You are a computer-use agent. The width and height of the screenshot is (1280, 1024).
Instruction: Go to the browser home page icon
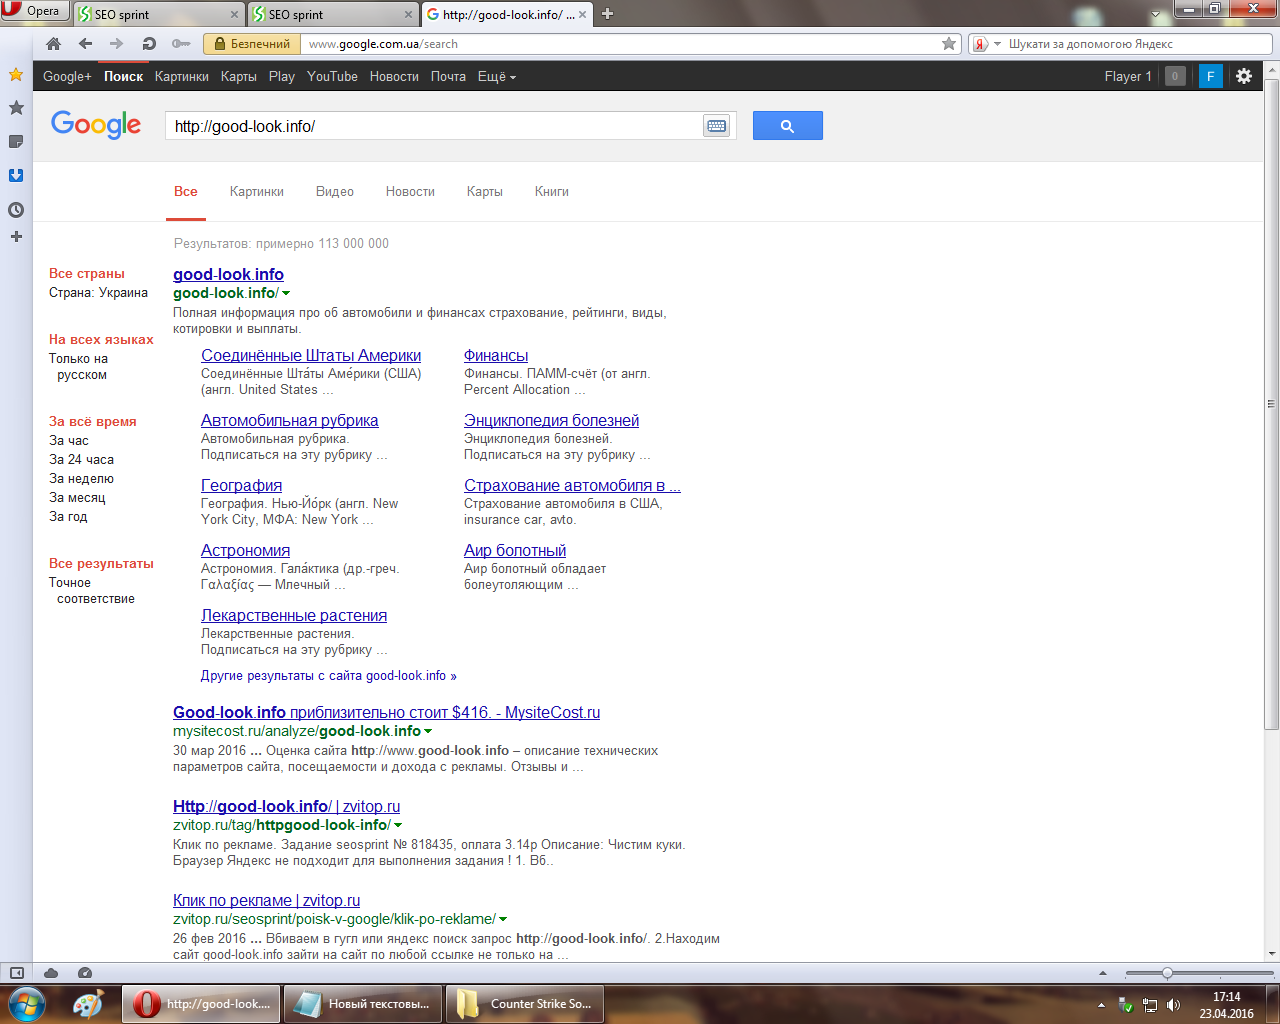coord(54,44)
